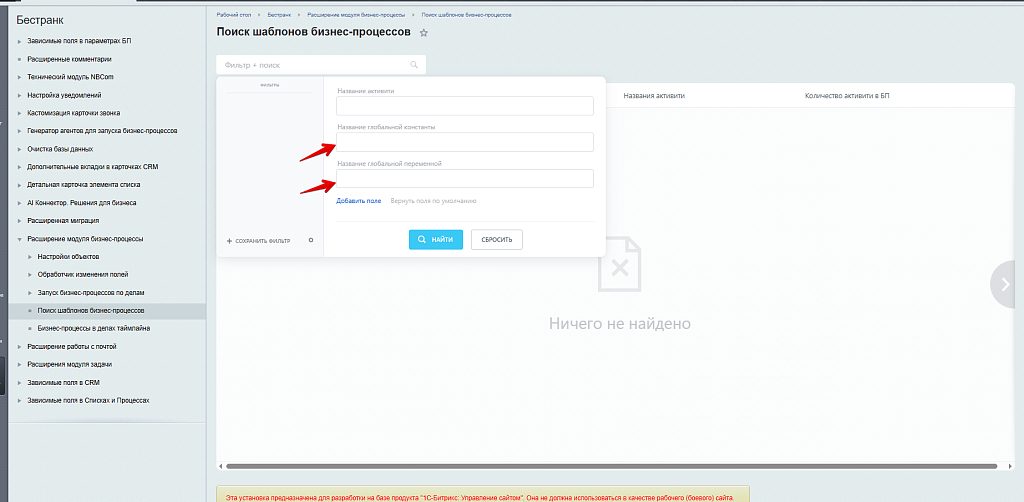
Task: Open filter settings gear beside Сохранить фильтр
Action: pyautogui.click(x=311, y=240)
